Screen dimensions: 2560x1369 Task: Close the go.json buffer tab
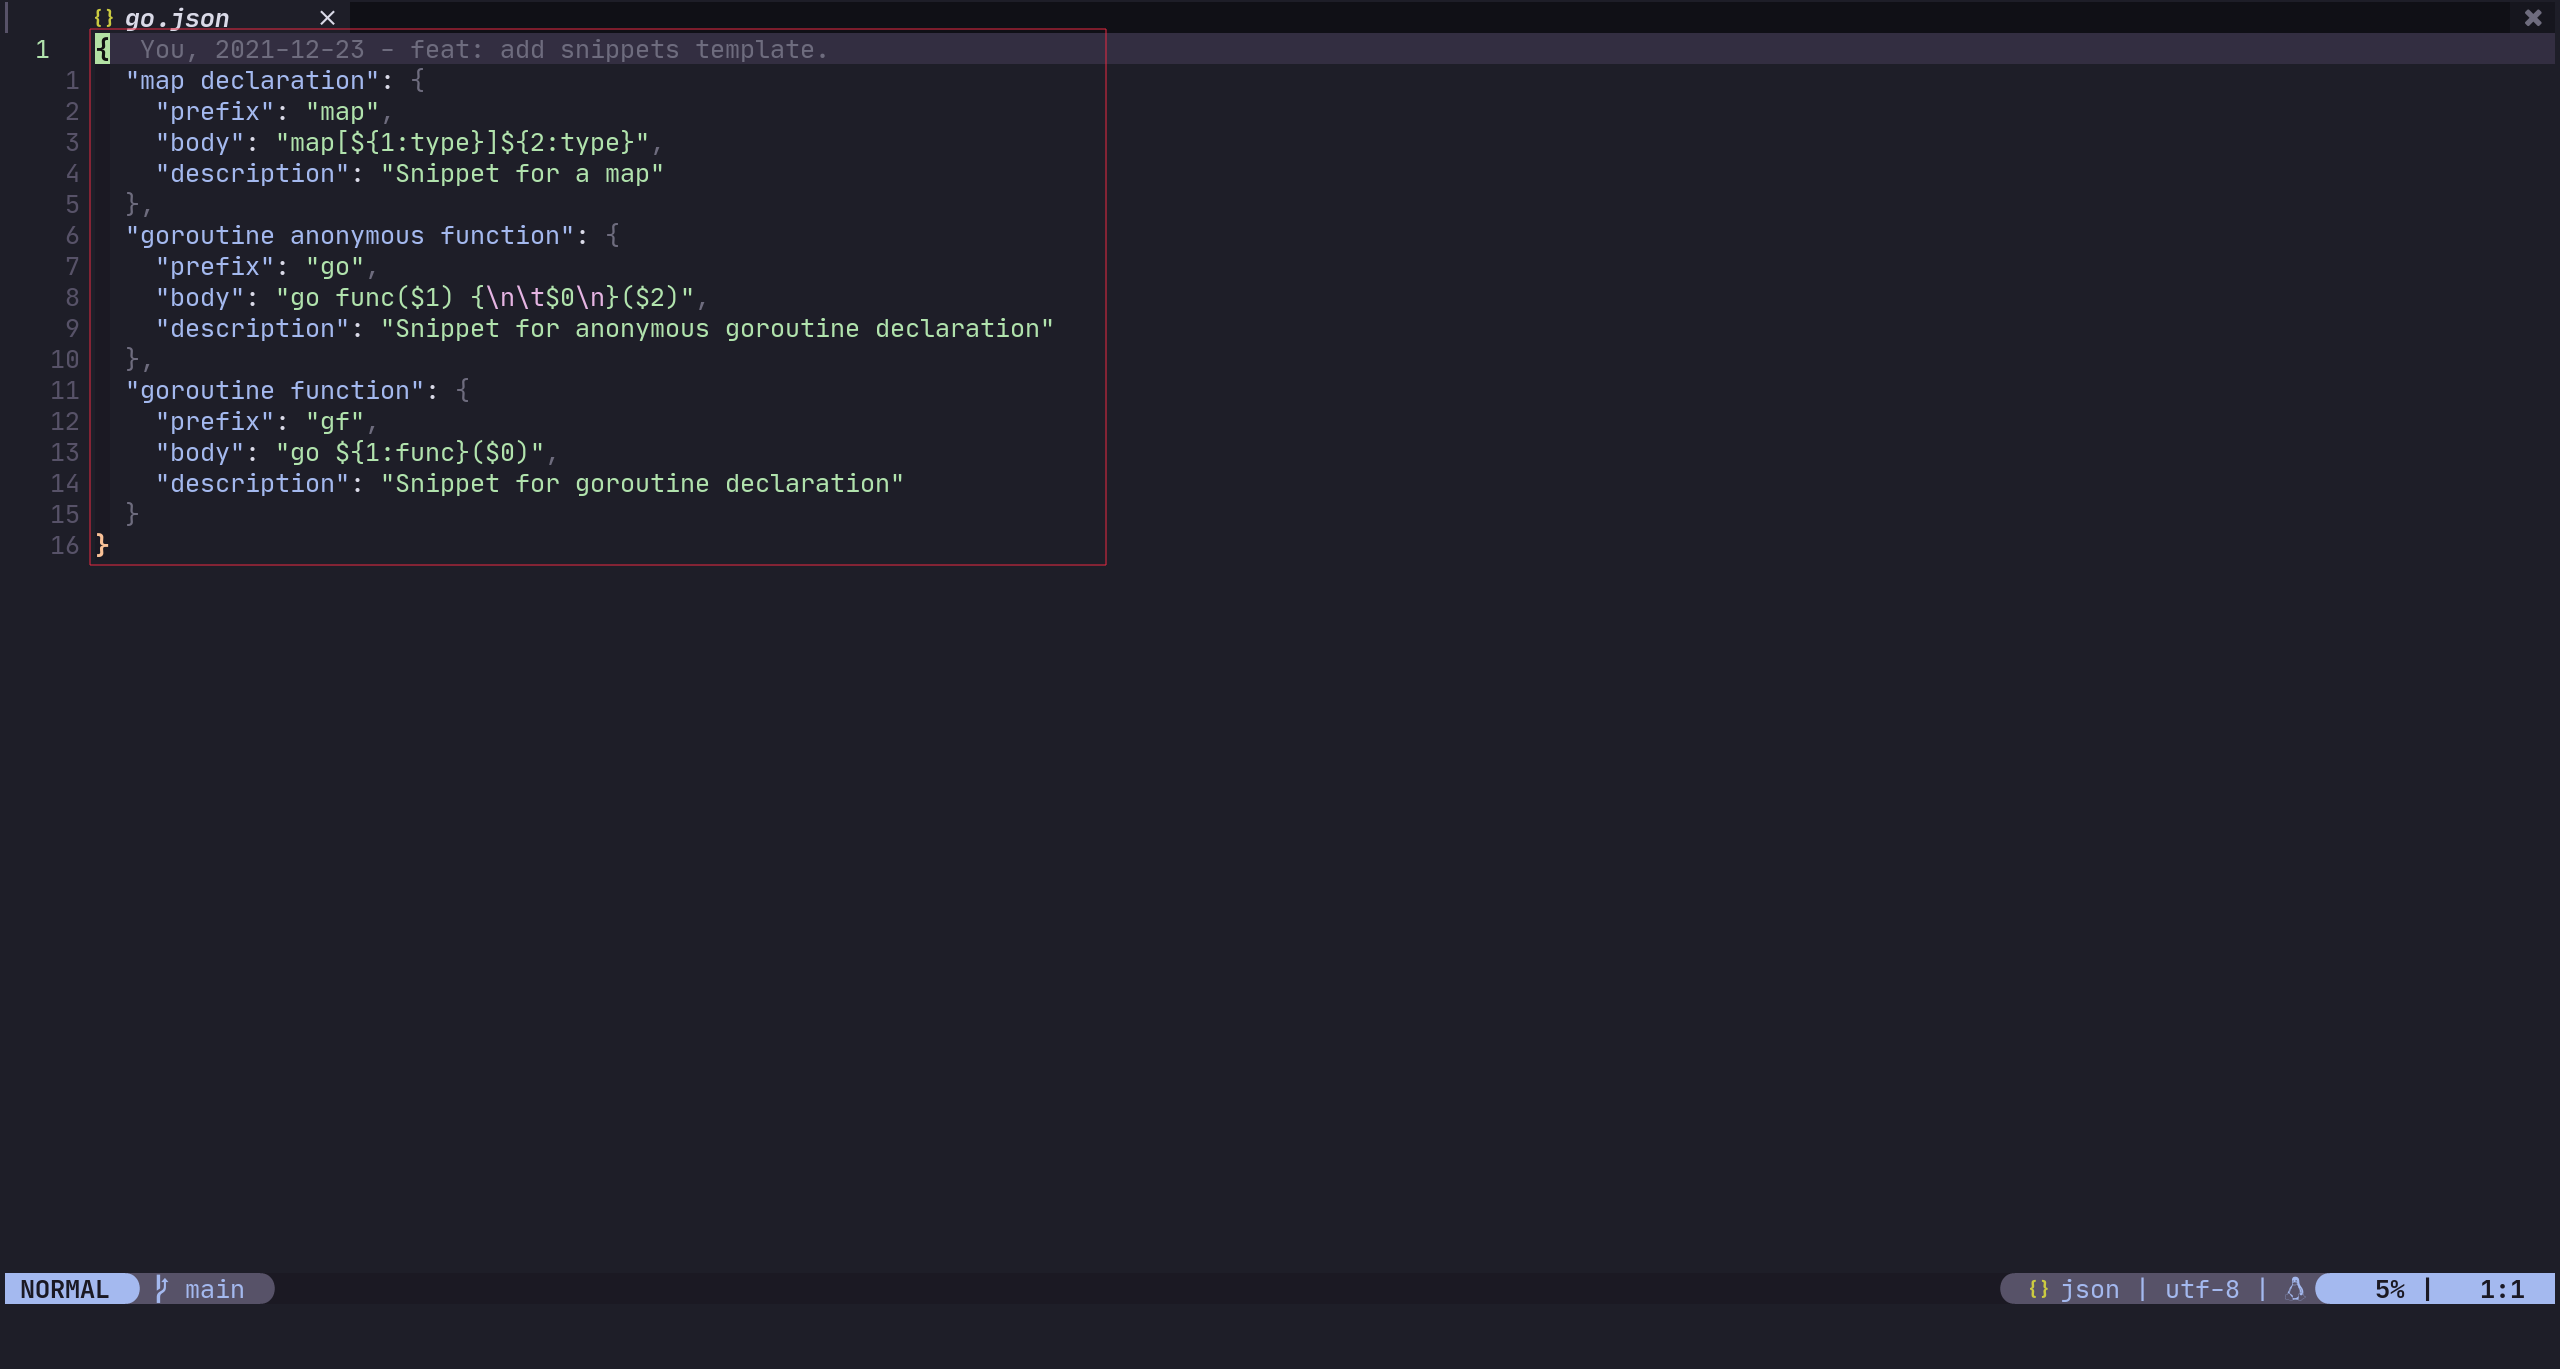[327, 18]
